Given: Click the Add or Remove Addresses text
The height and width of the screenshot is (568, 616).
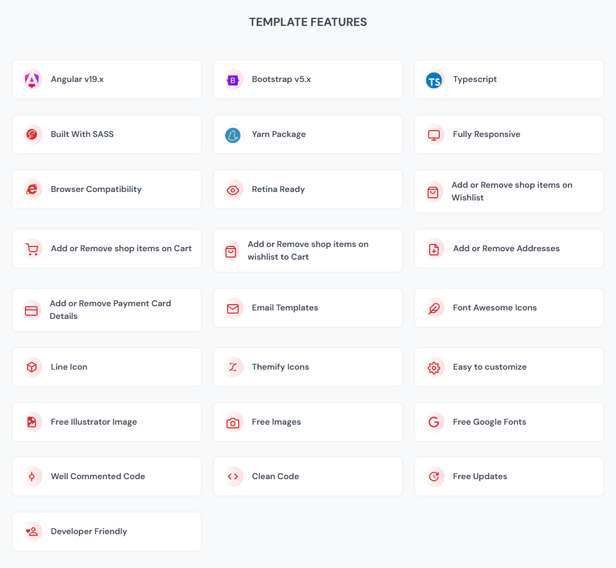Looking at the screenshot, I should (506, 249).
